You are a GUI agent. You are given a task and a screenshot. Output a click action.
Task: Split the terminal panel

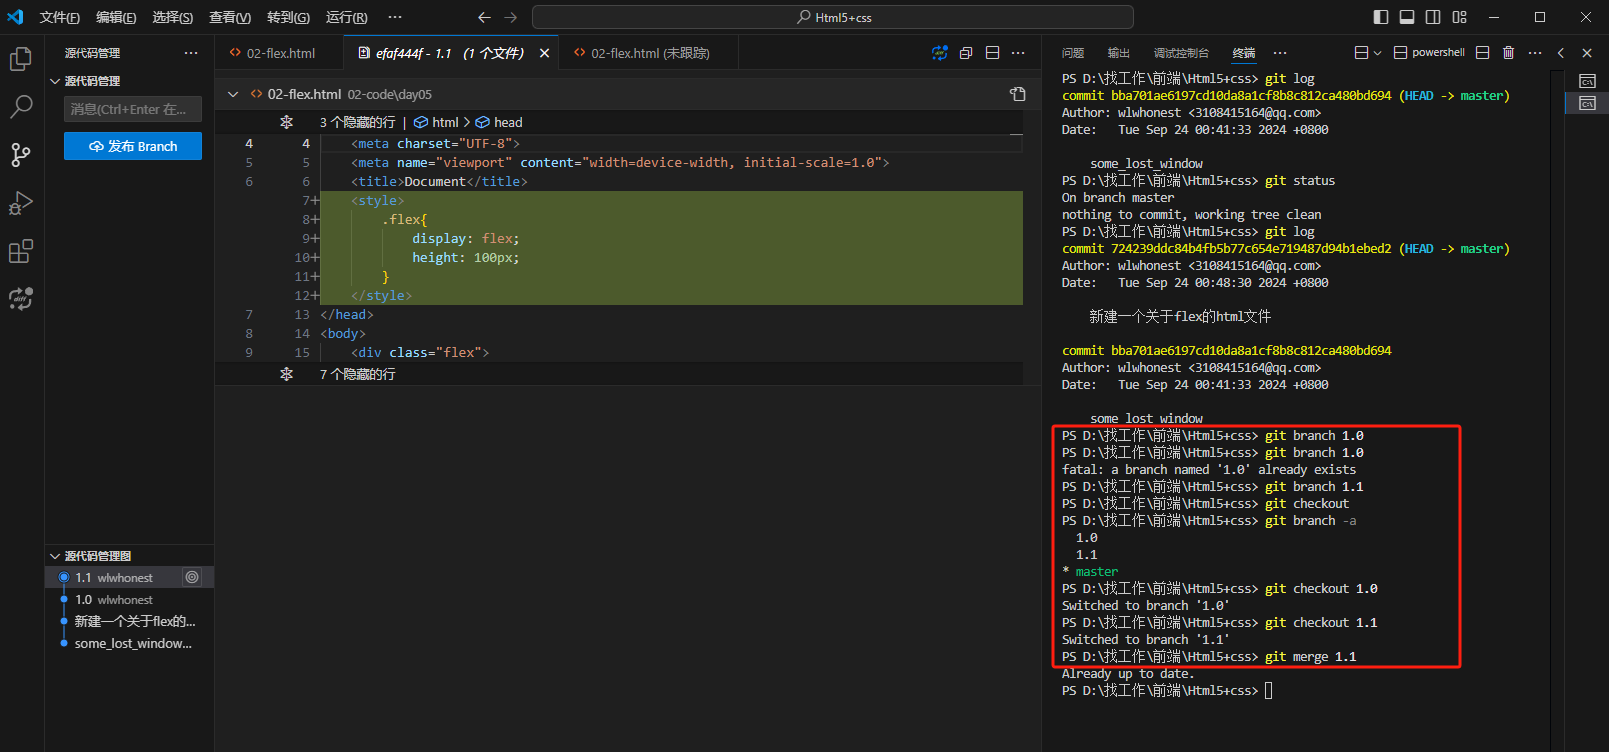coord(1482,53)
